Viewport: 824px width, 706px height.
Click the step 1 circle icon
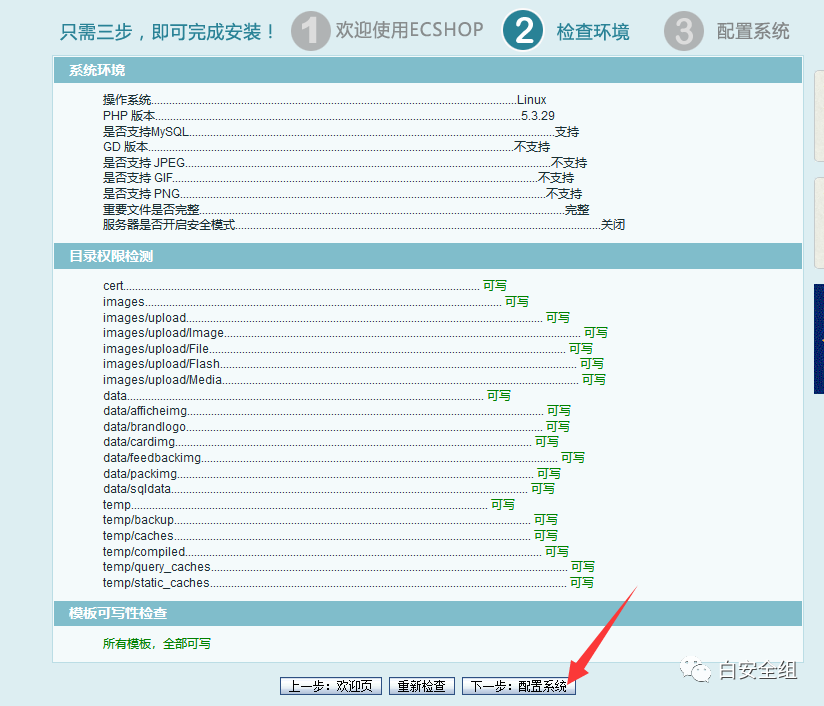coord(310,31)
